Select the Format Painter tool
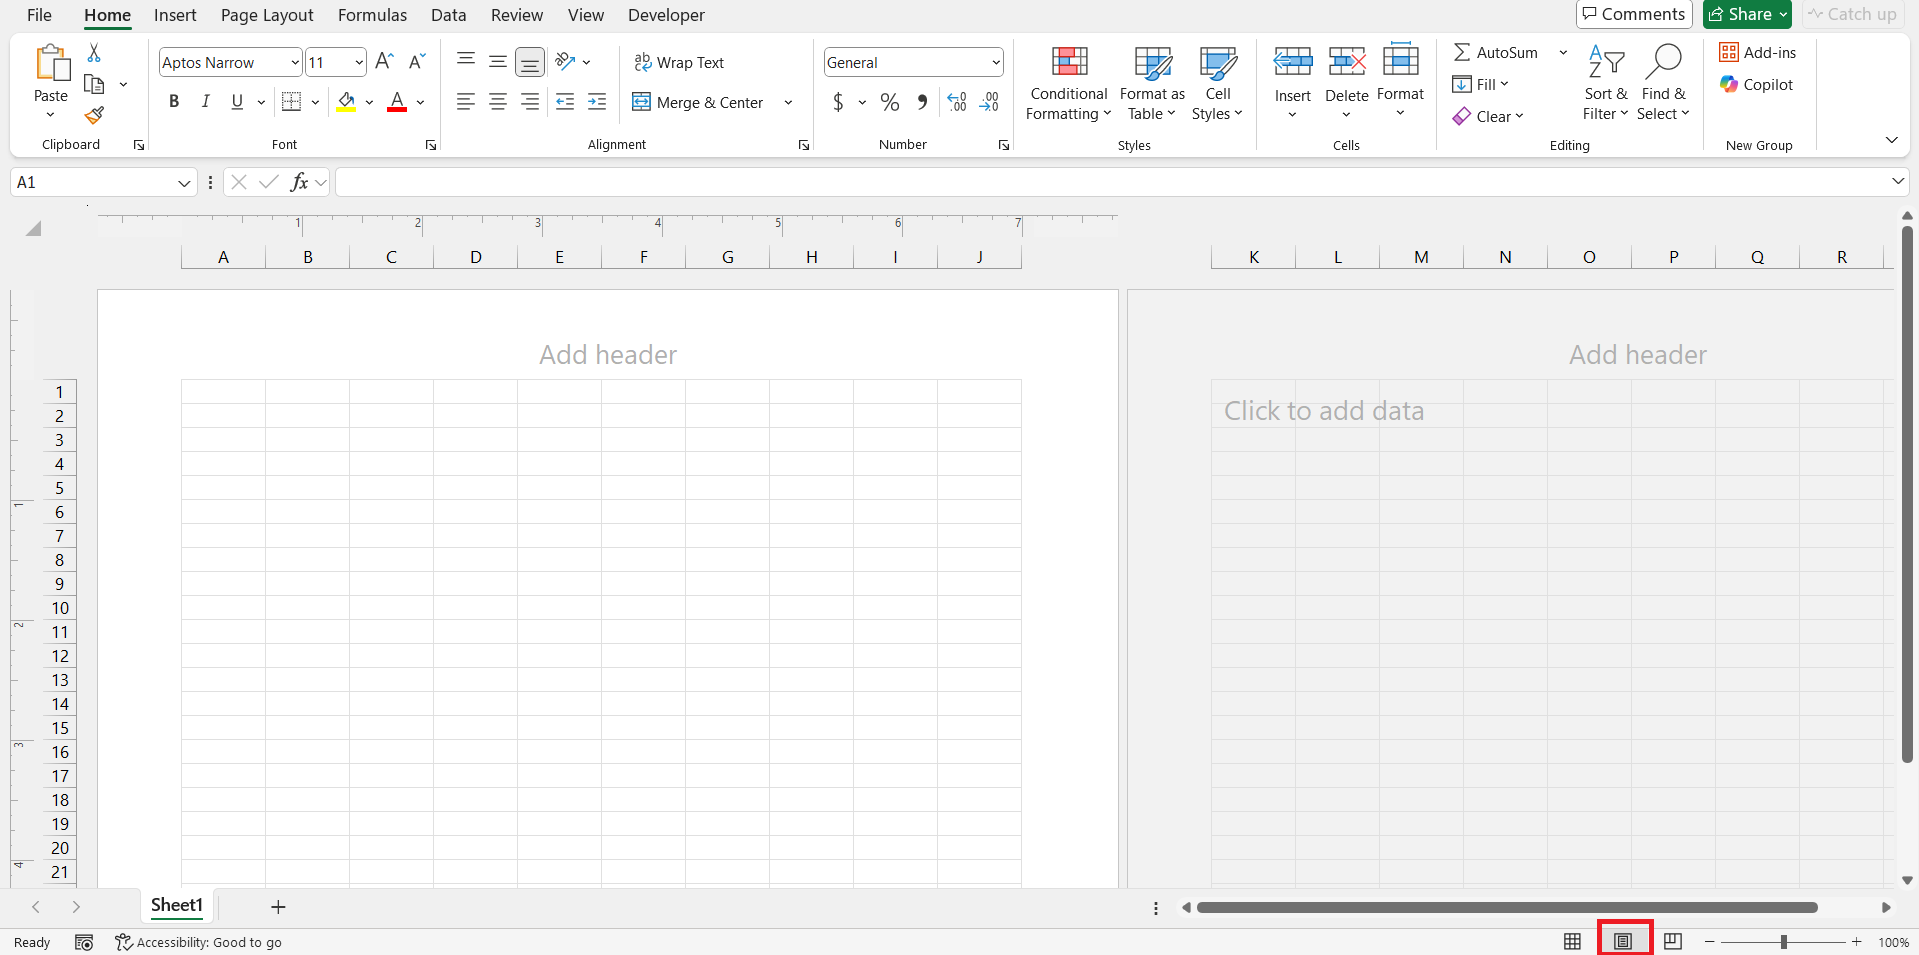1919x955 pixels. 95,115
